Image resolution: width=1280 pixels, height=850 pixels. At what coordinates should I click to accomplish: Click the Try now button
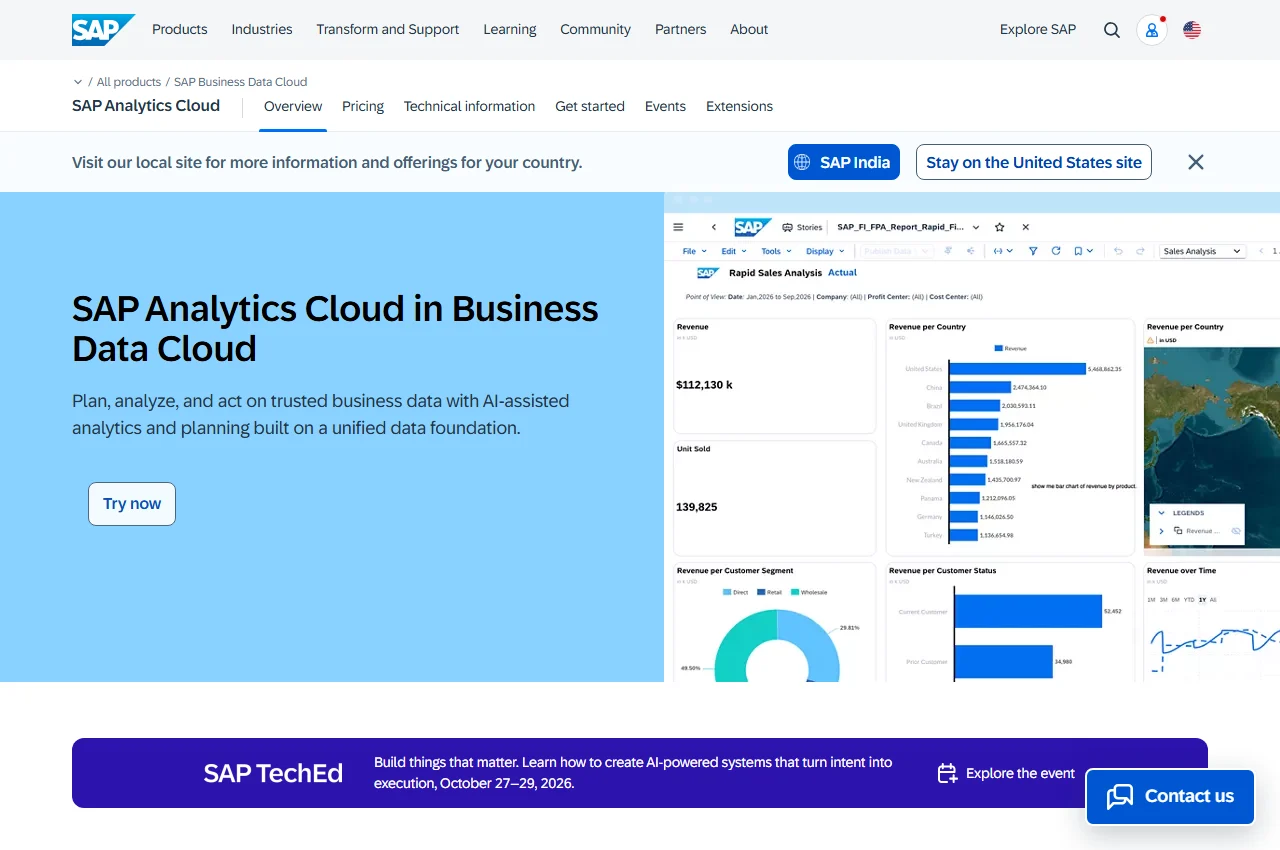(x=132, y=504)
